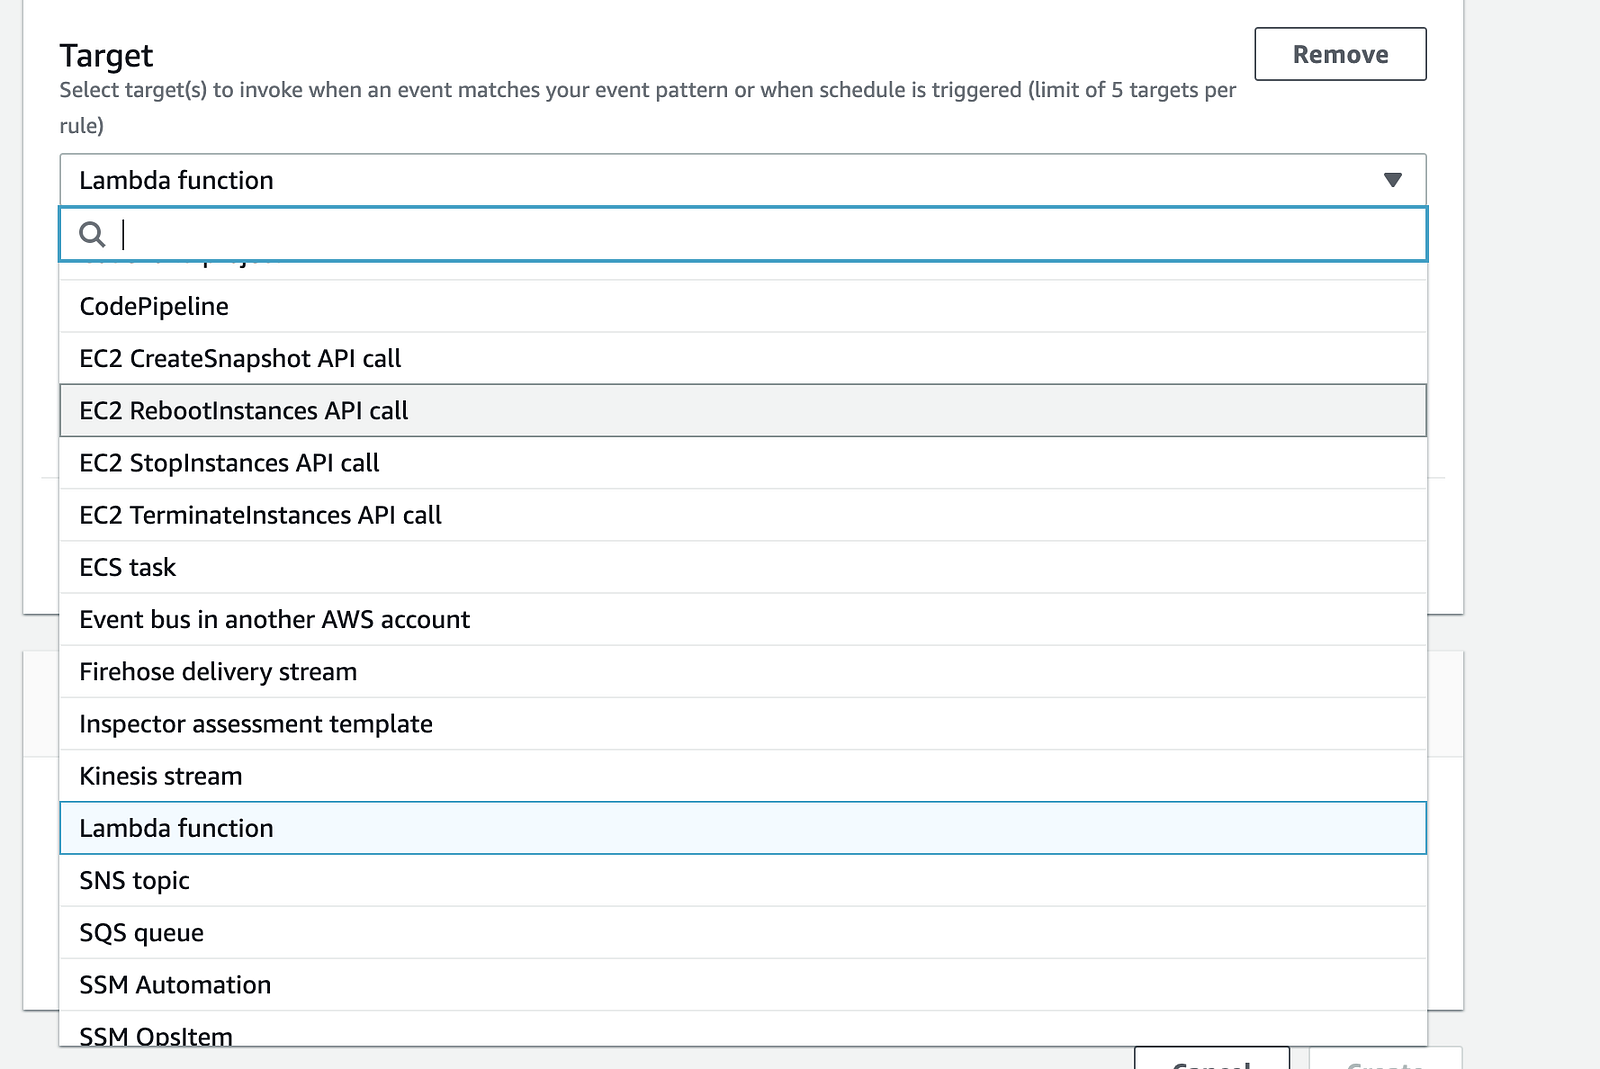The height and width of the screenshot is (1069, 1600).
Task: Choose EC2 TerminateInstances API call
Action: click(260, 515)
